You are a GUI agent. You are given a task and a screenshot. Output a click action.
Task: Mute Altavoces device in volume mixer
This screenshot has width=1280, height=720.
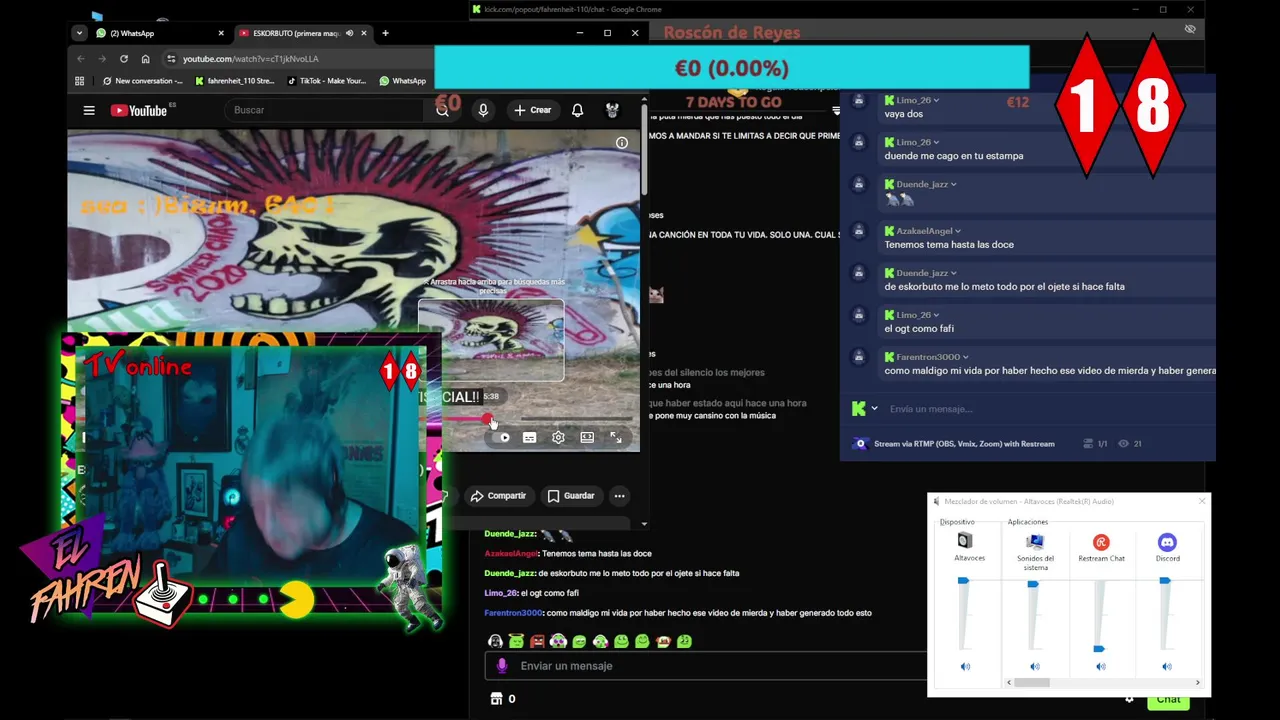[965, 666]
